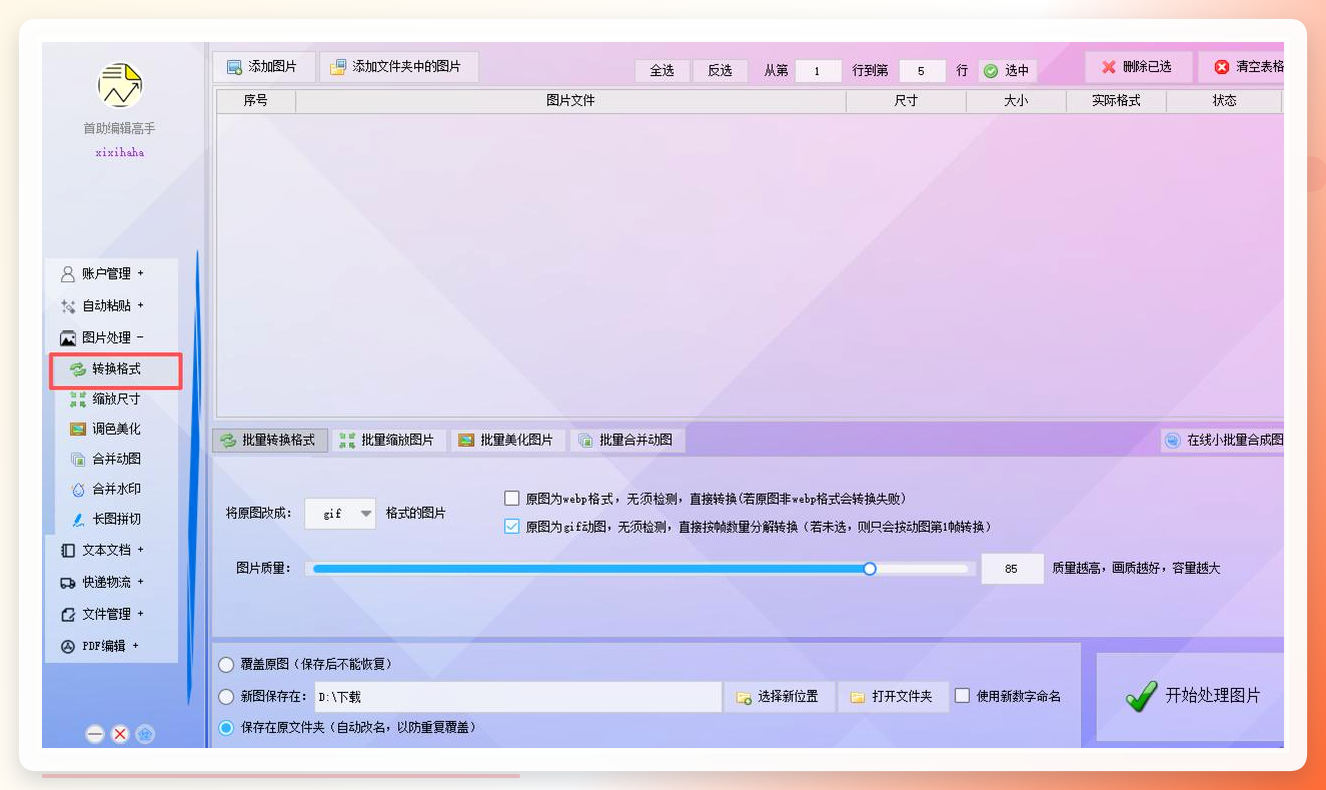This screenshot has height=790, width=1326.
Task: Expand the 文件管理 menu group
Action: pyautogui.click(x=102, y=614)
